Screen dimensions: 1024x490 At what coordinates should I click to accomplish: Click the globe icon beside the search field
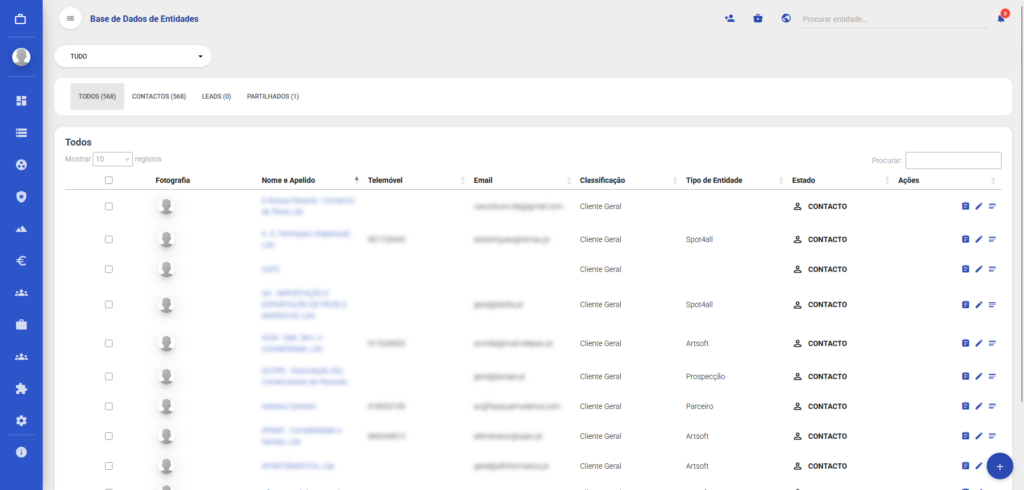click(x=786, y=18)
